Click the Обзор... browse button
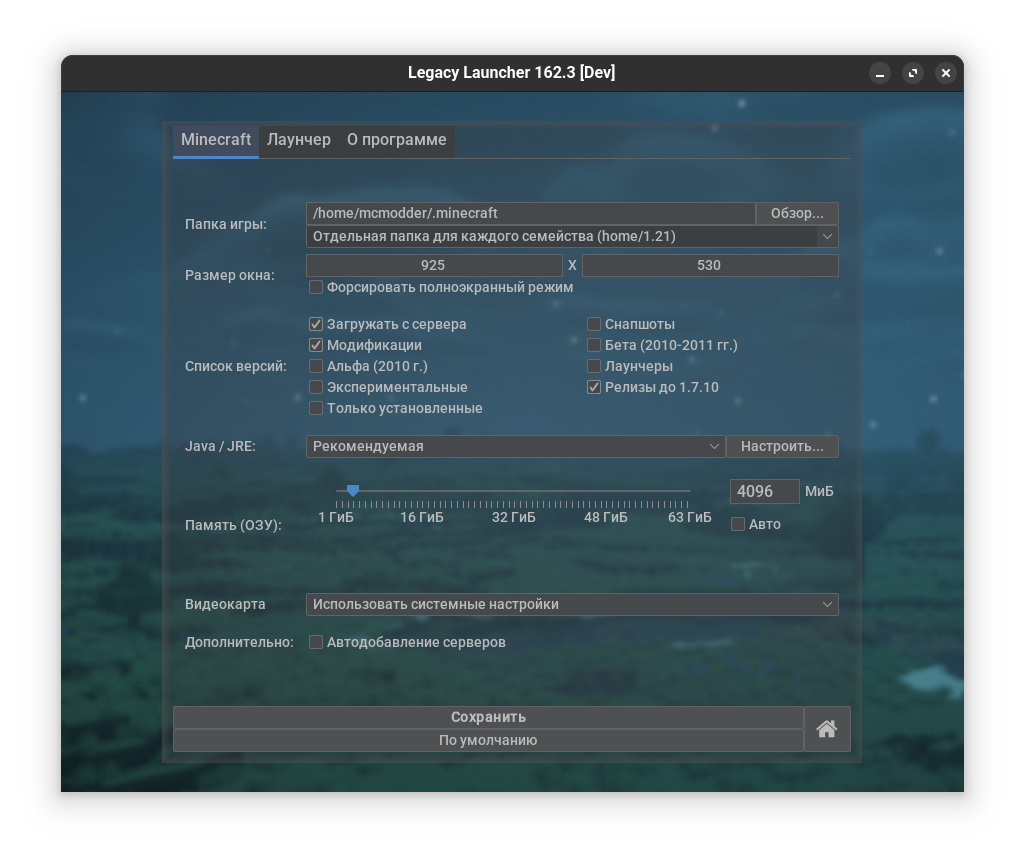This screenshot has width=1025, height=859. [797, 214]
